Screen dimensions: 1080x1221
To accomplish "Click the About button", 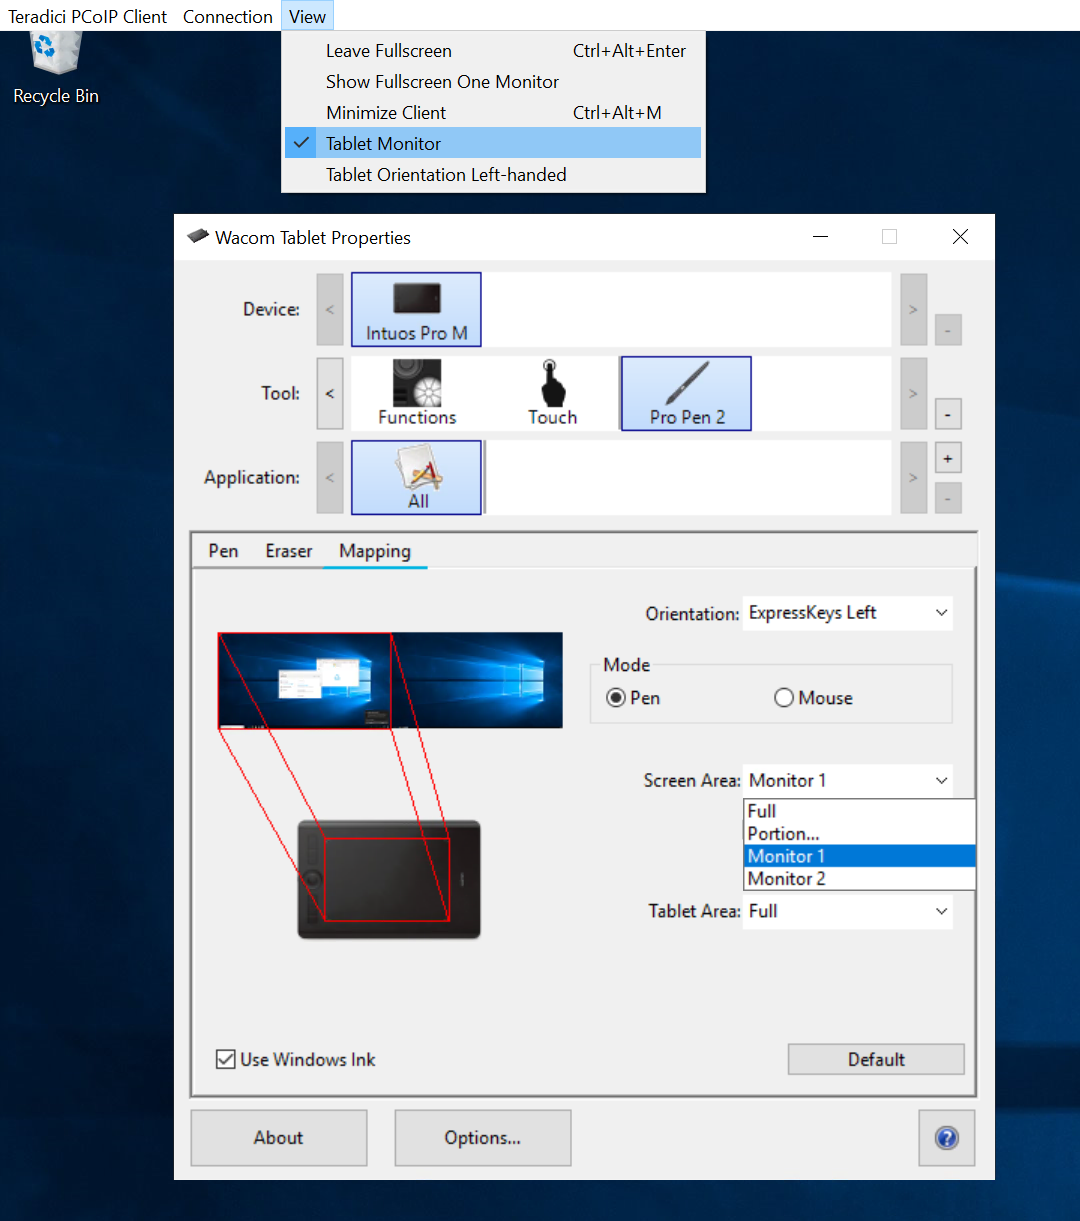I will tap(279, 1138).
